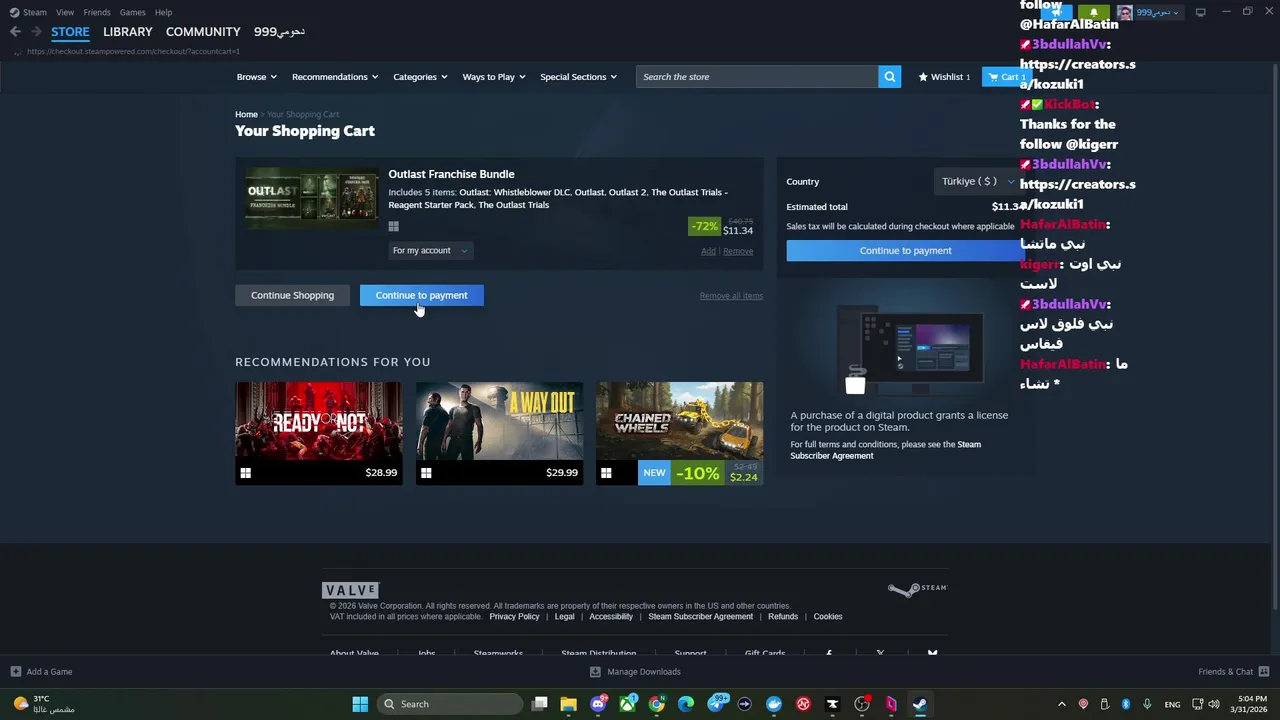Screen dimensions: 1280x720
Task: Click Windows icon on A Way Out card
Action: click(x=426, y=473)
